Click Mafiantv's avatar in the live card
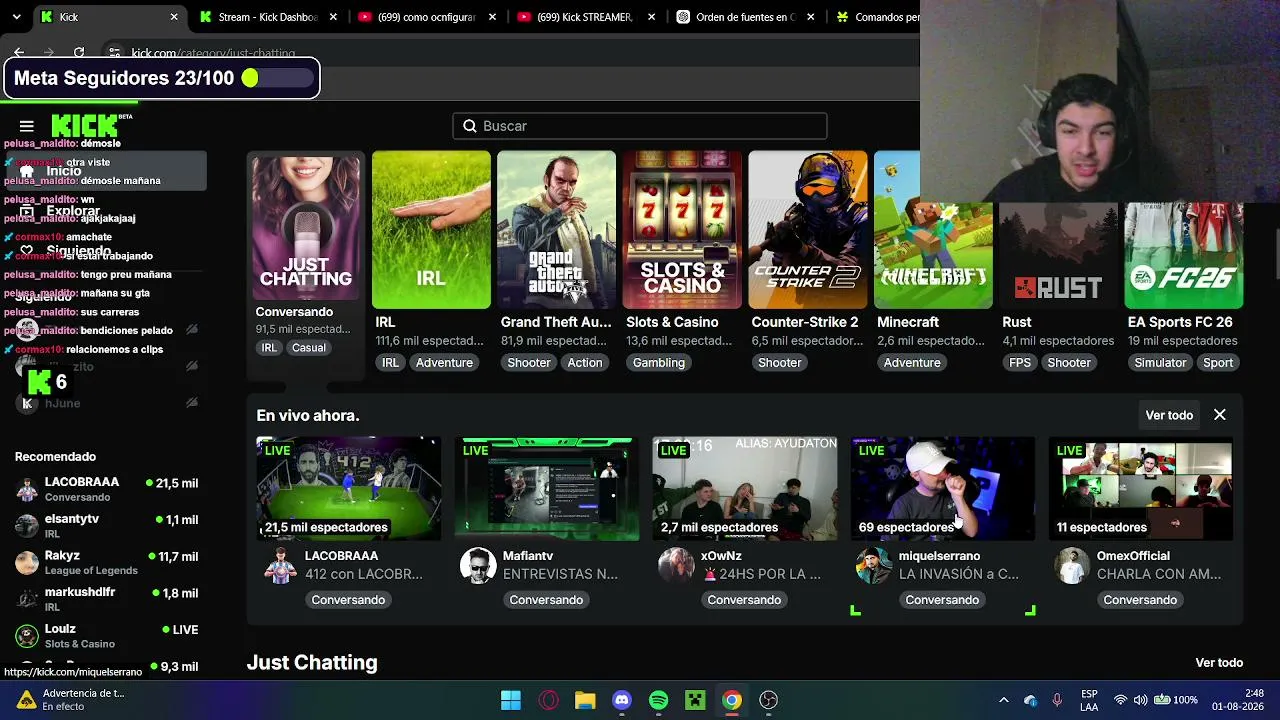This screenshot has height=720, width=1280. click(478, 566)
